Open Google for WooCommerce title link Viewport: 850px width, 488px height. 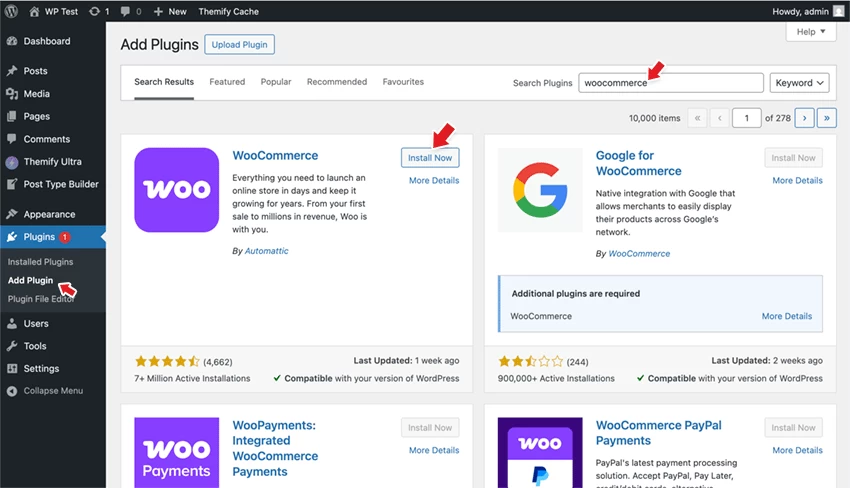click(639, 163)
